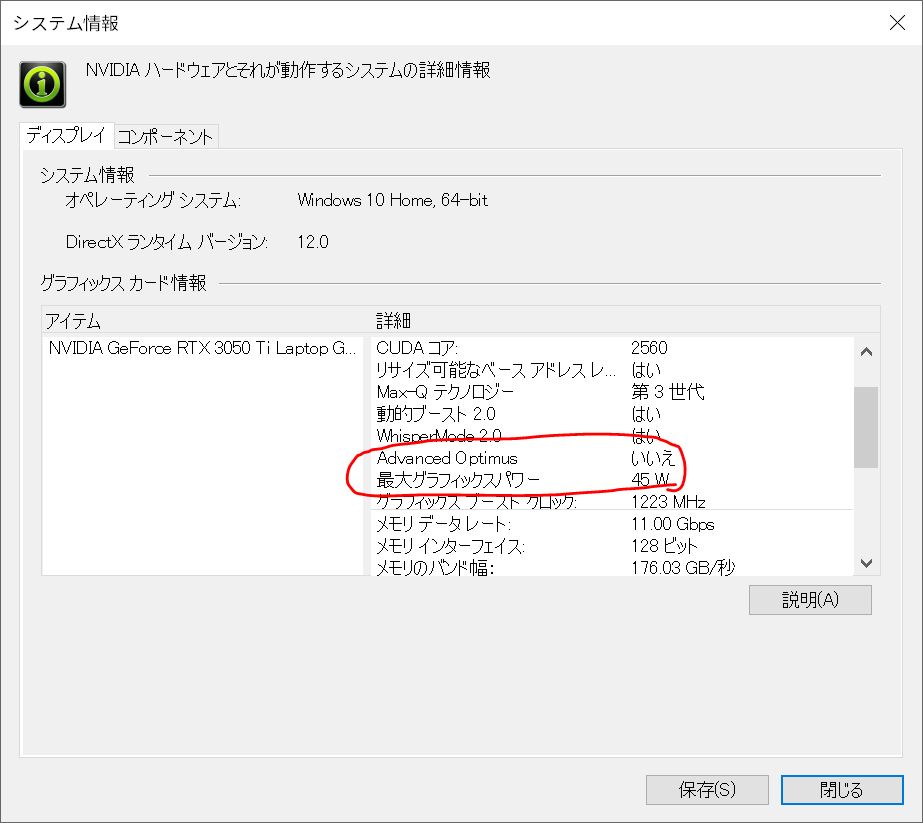Click the いいえ value for Advanced Optimus

pos(653,458)
